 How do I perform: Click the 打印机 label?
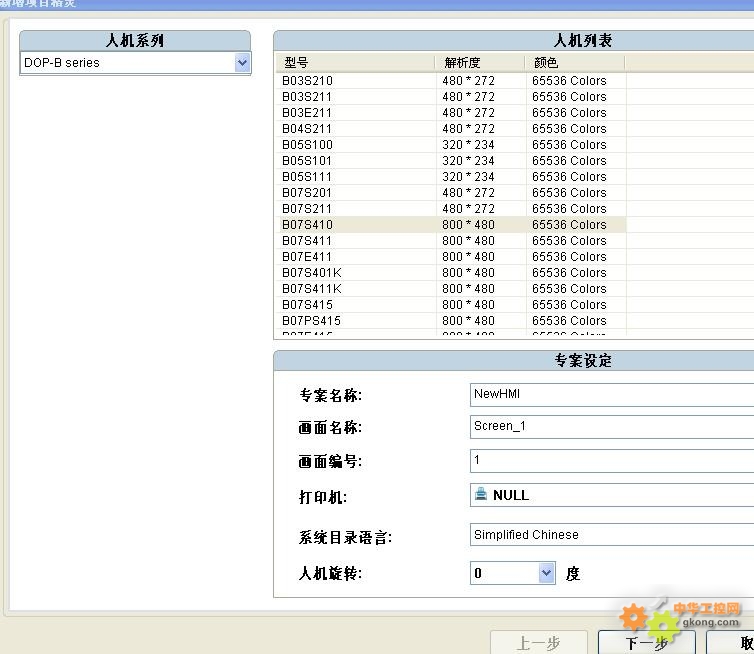(323, 497)
